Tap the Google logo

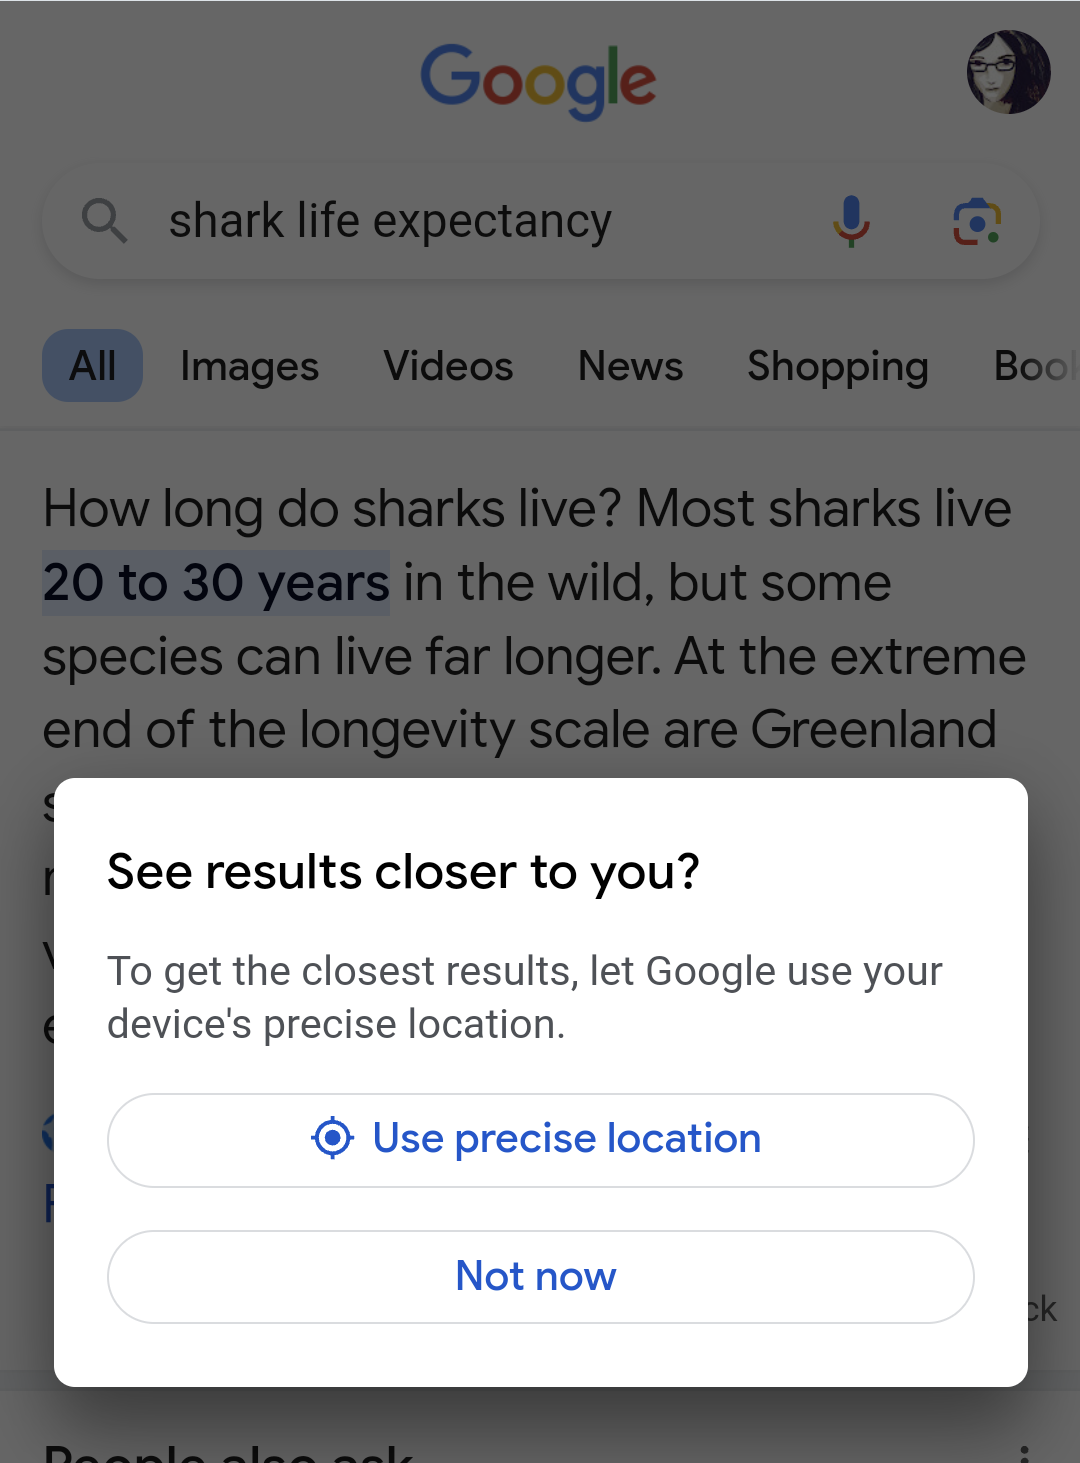click(538, 80)
